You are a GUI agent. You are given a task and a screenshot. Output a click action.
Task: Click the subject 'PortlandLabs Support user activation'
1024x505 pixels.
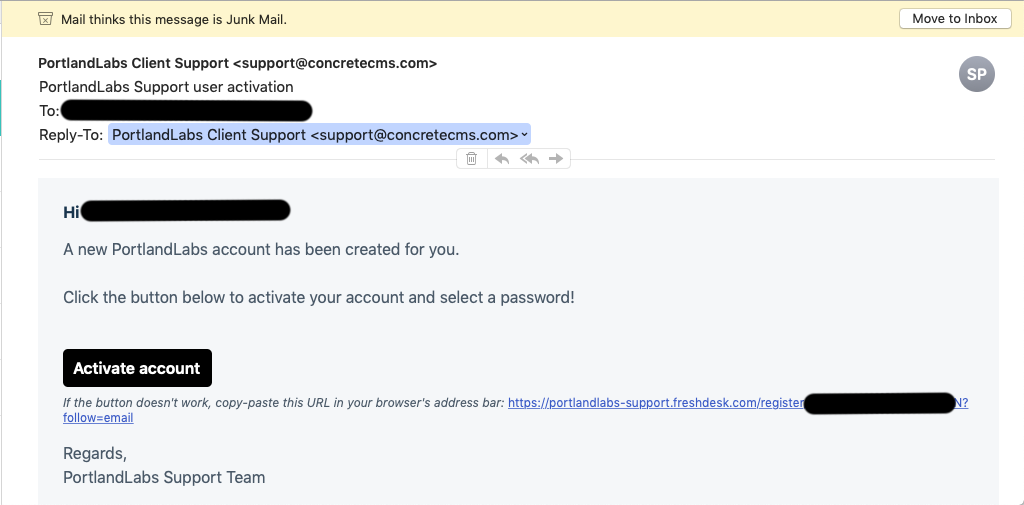pyautogui.click(x=166, y=87)
